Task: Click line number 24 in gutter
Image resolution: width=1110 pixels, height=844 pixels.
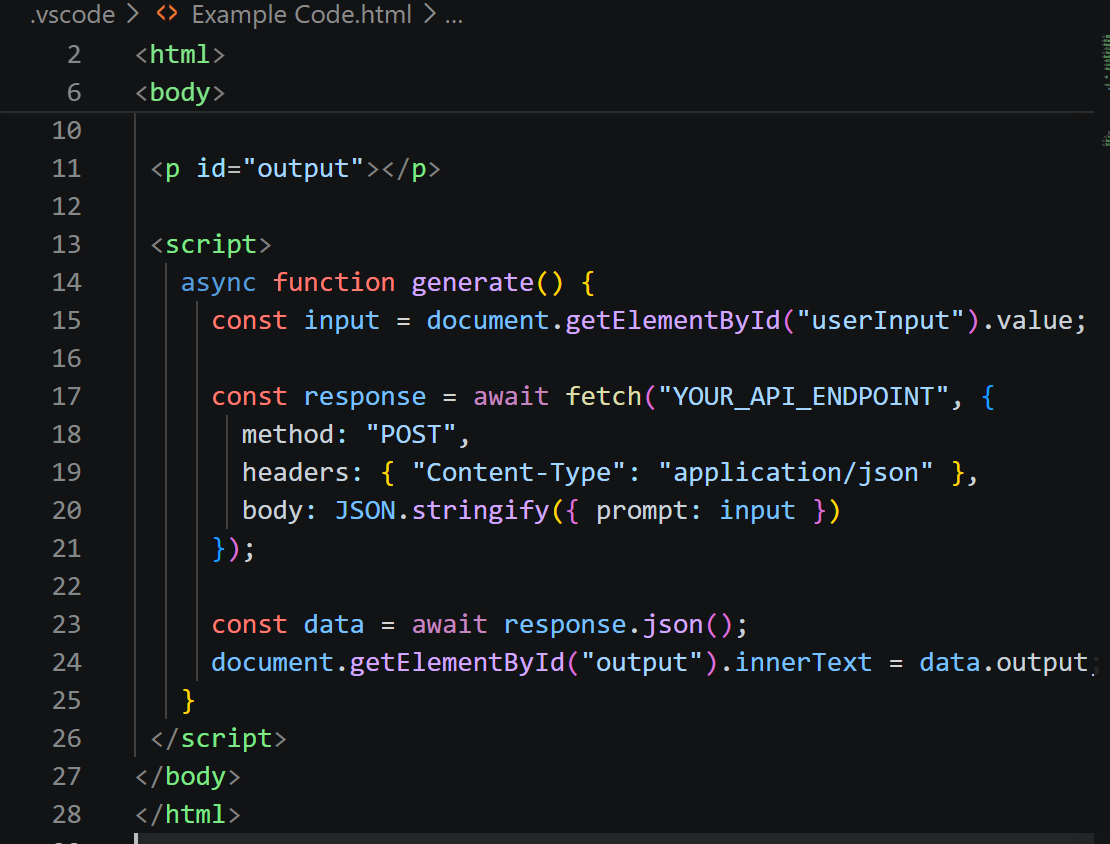Action: [x=67, y=662]
